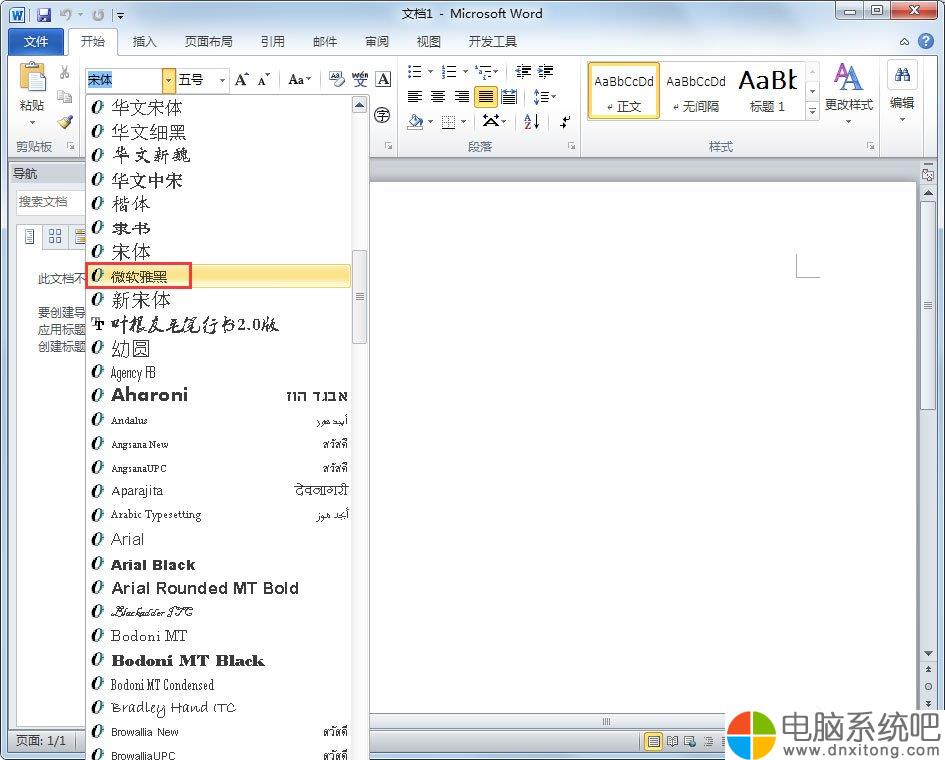Open the font size 五号 dropdown
945x760 pixels.
click(222, 80)
